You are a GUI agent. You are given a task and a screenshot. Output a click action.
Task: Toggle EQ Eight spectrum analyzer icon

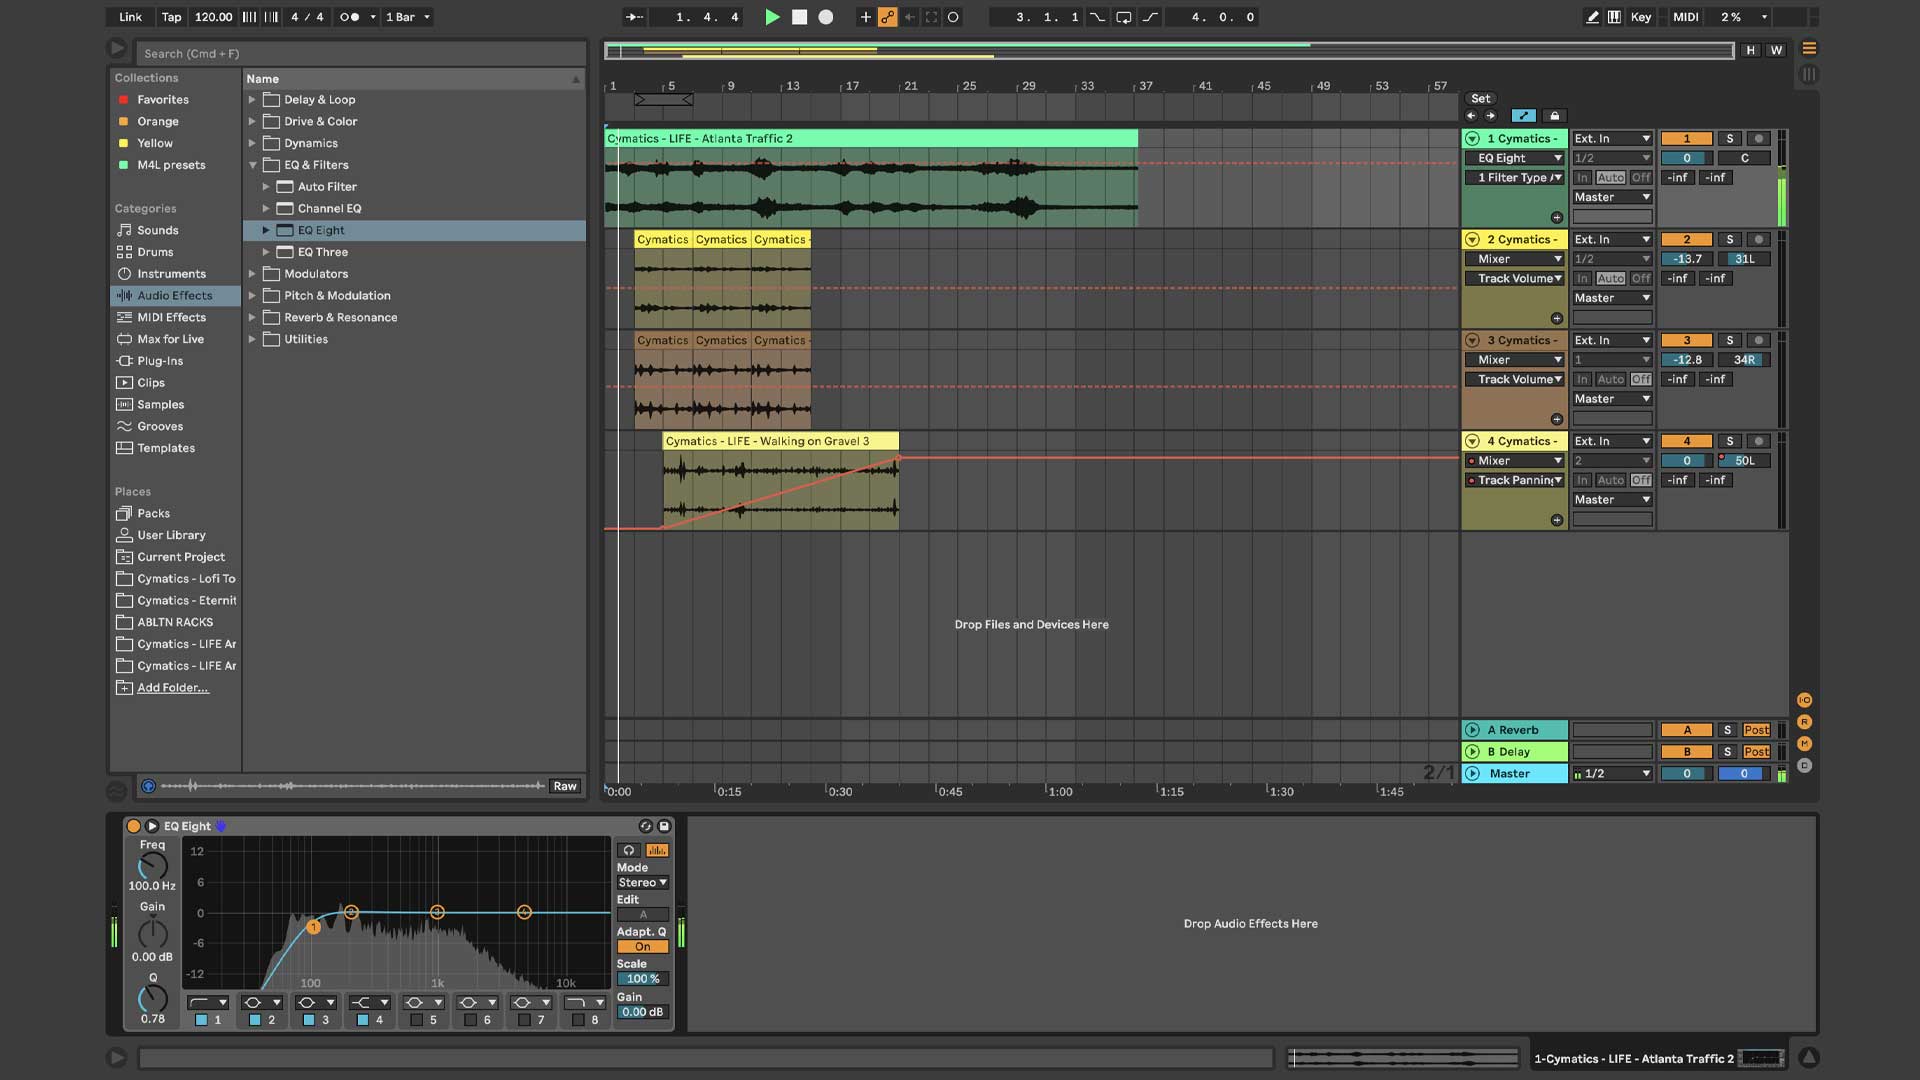click(x=657, y=850)
